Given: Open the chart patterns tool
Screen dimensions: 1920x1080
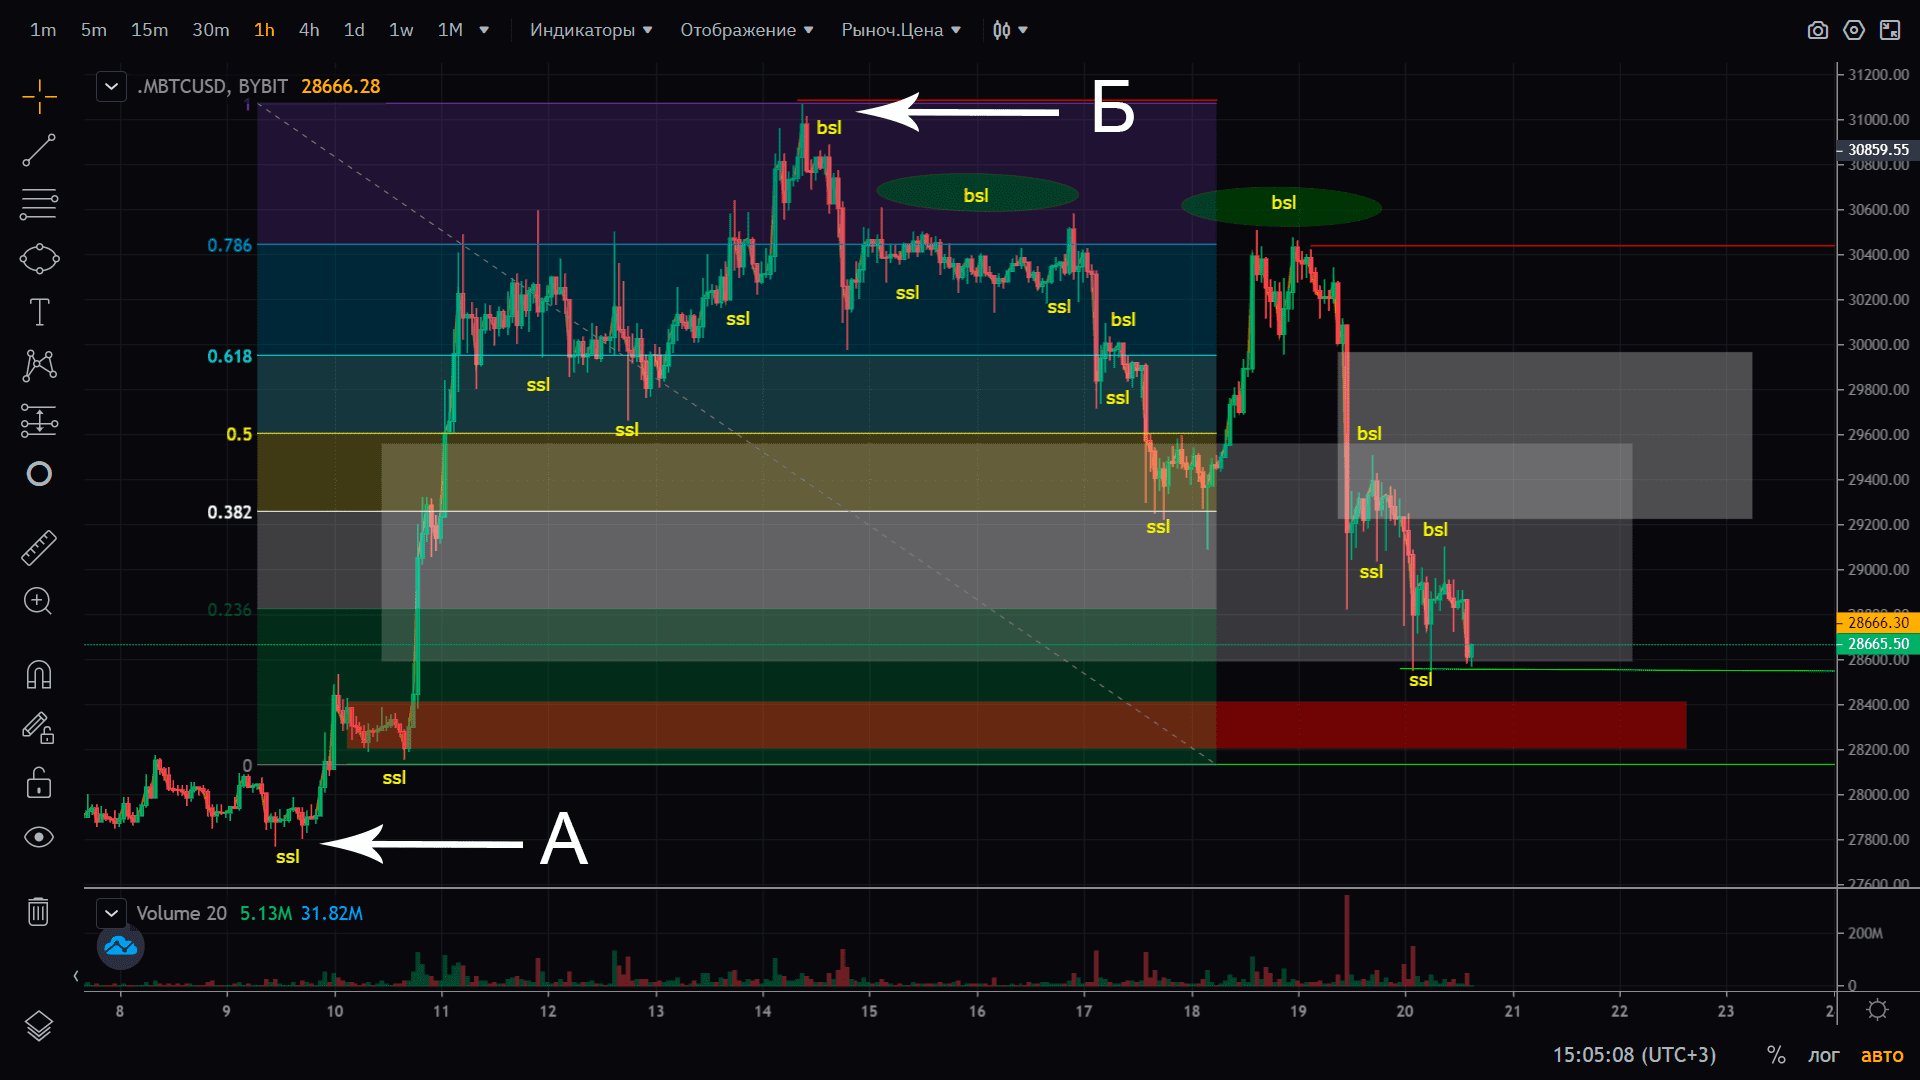Looking at the screenshot, I should click(x=39, y=365).
